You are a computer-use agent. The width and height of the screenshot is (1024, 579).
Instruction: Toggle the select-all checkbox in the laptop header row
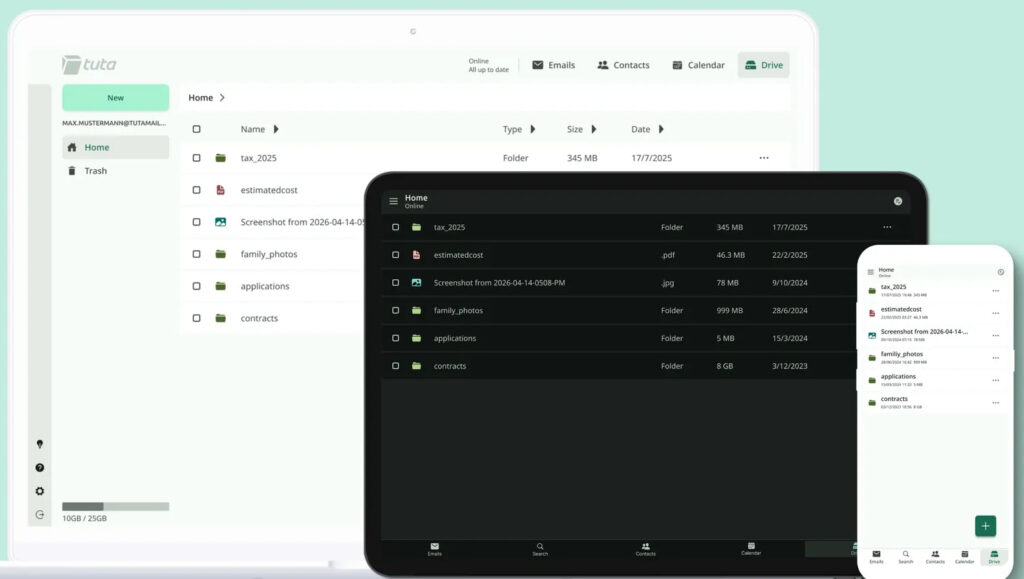click(196, 129)
